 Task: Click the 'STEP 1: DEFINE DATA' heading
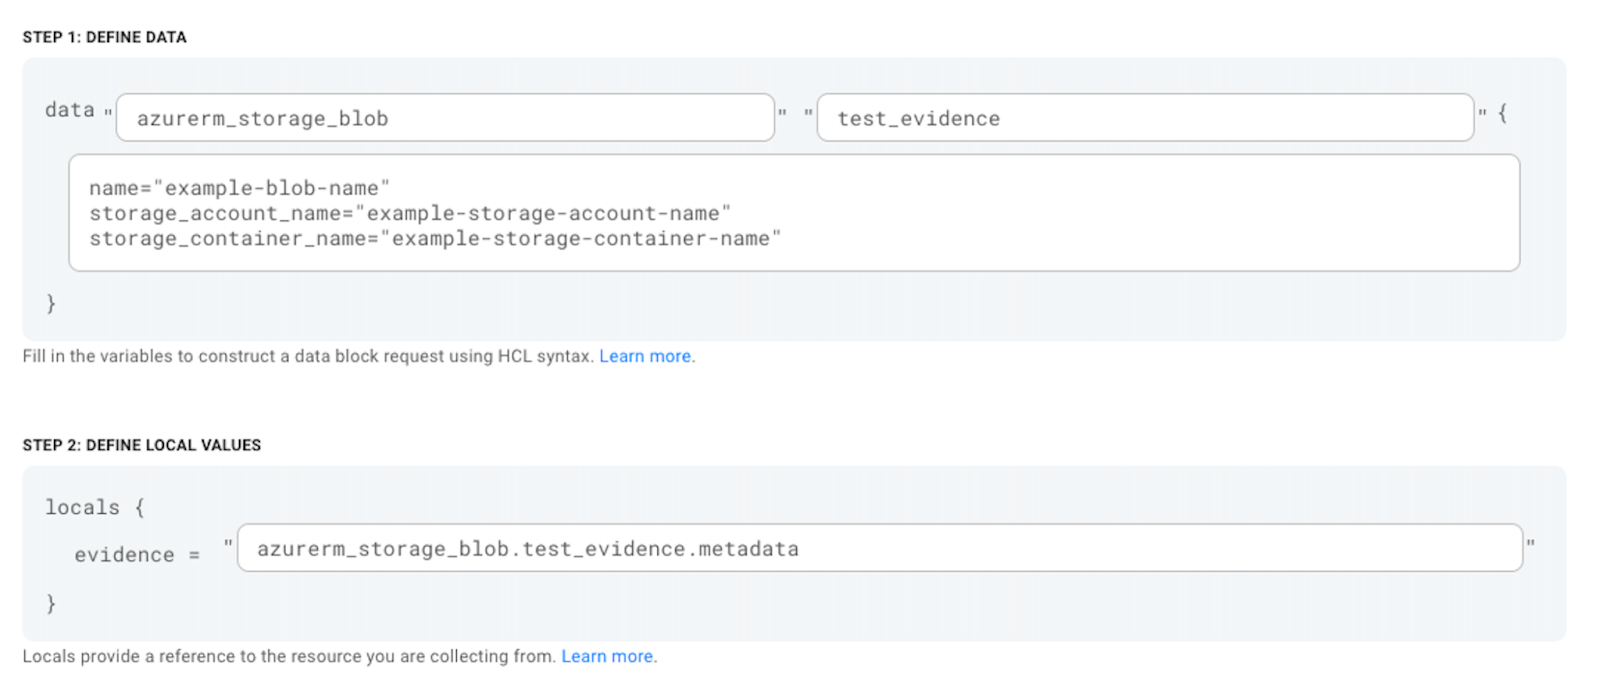click(105, 37)
